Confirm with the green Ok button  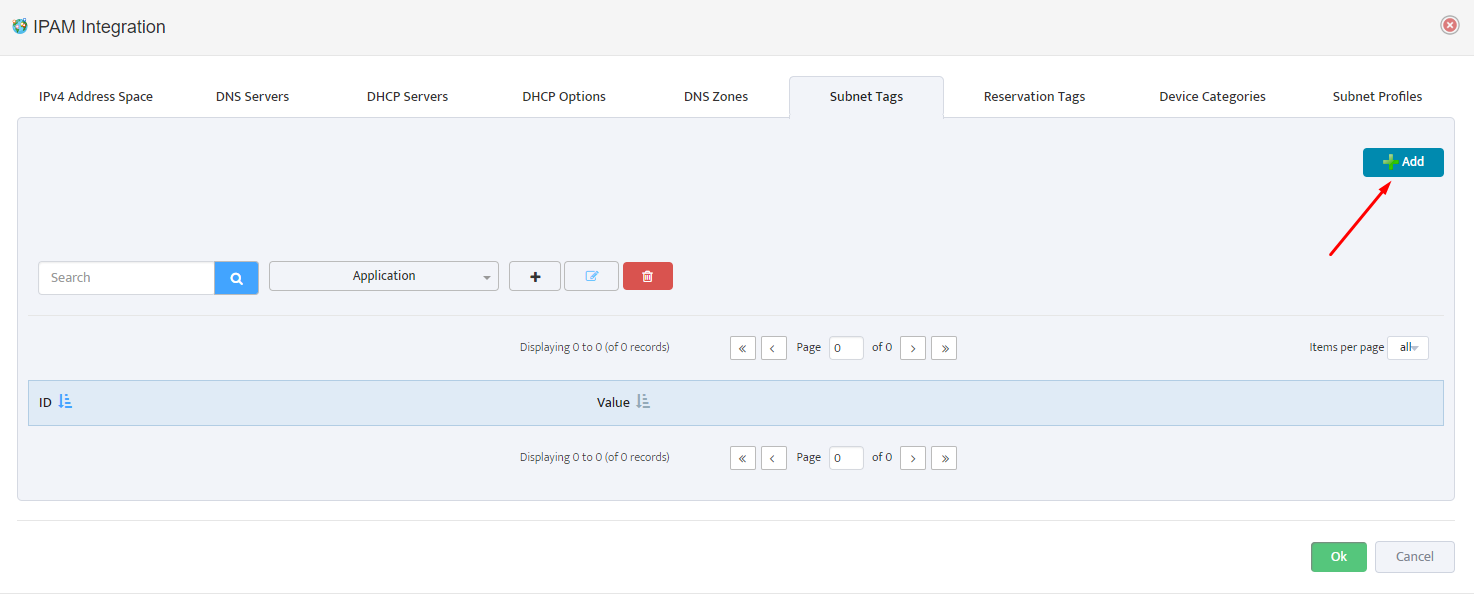[1338, 557]
